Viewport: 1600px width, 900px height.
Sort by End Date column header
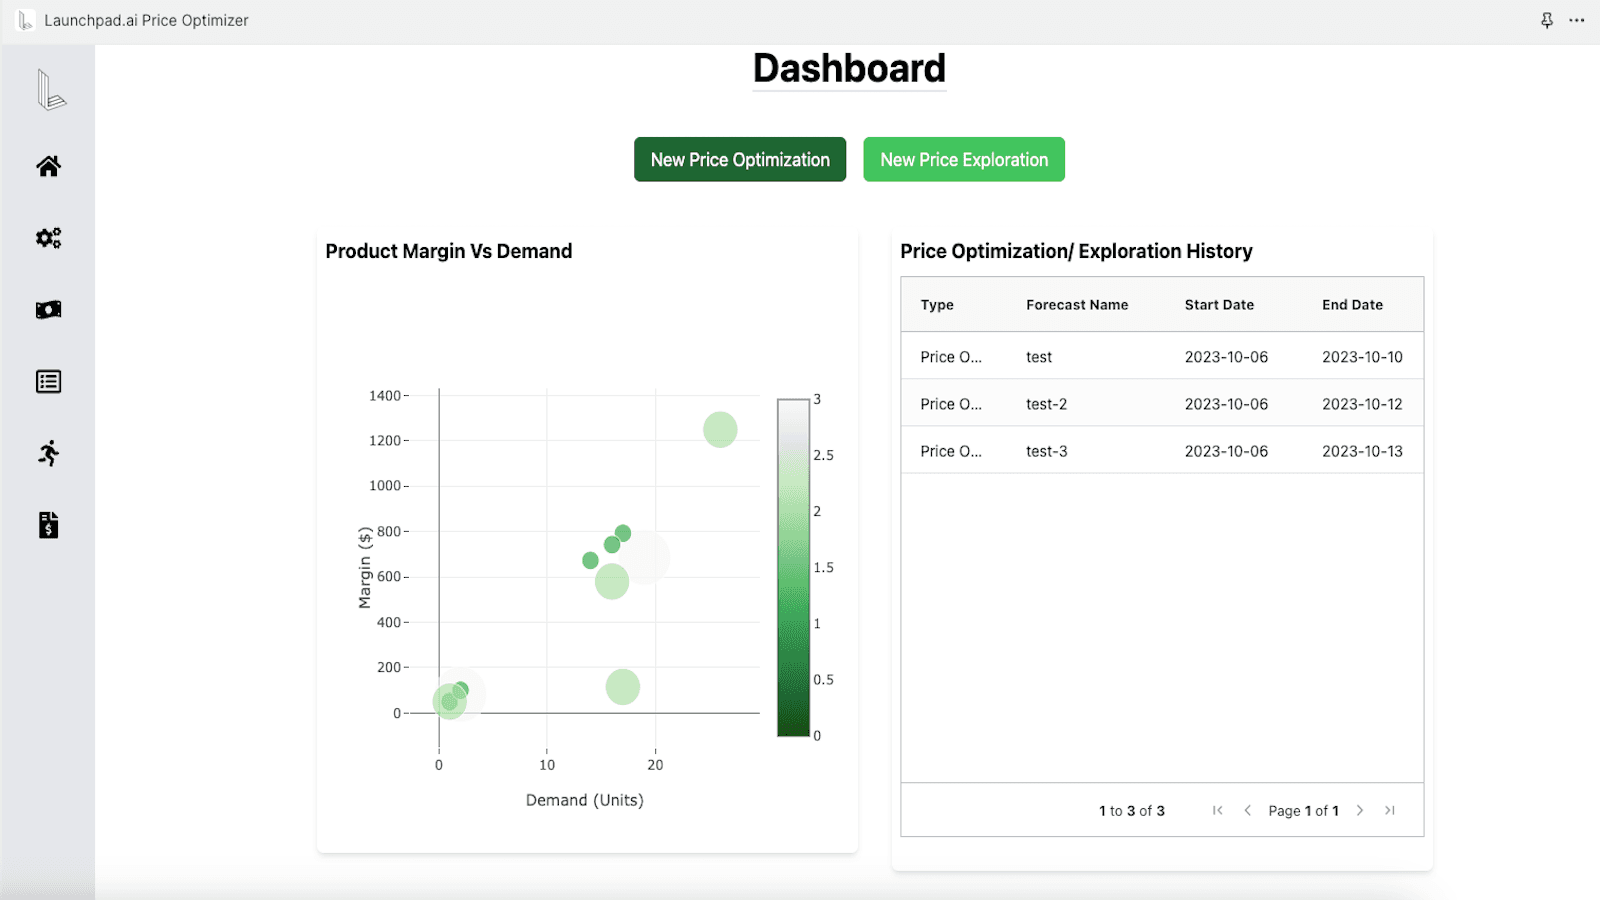pyautogui.click(x=1352, y=305)
